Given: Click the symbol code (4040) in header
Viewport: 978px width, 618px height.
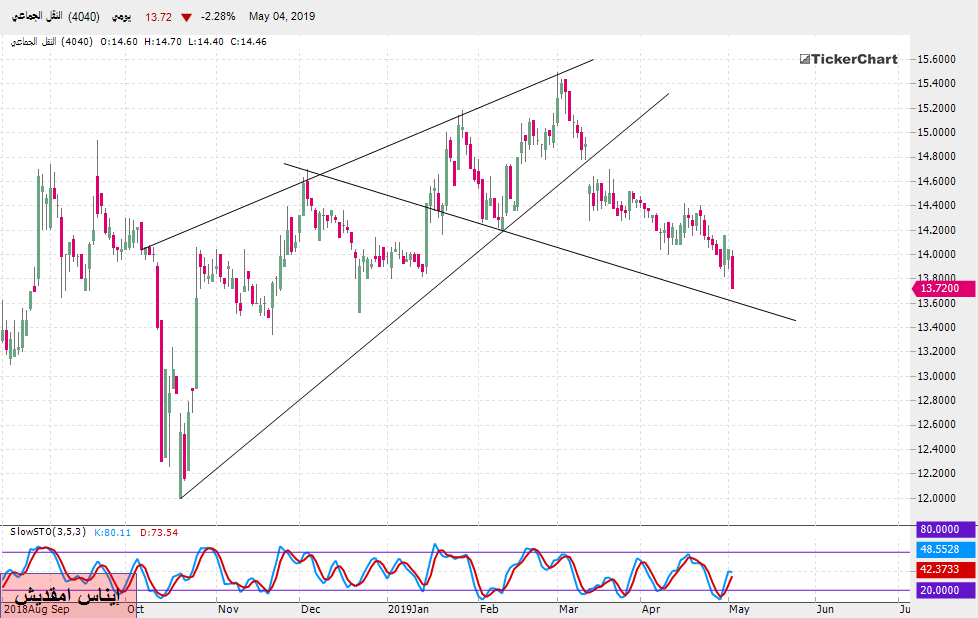Looking at the screenshot, I should [83, 17].
